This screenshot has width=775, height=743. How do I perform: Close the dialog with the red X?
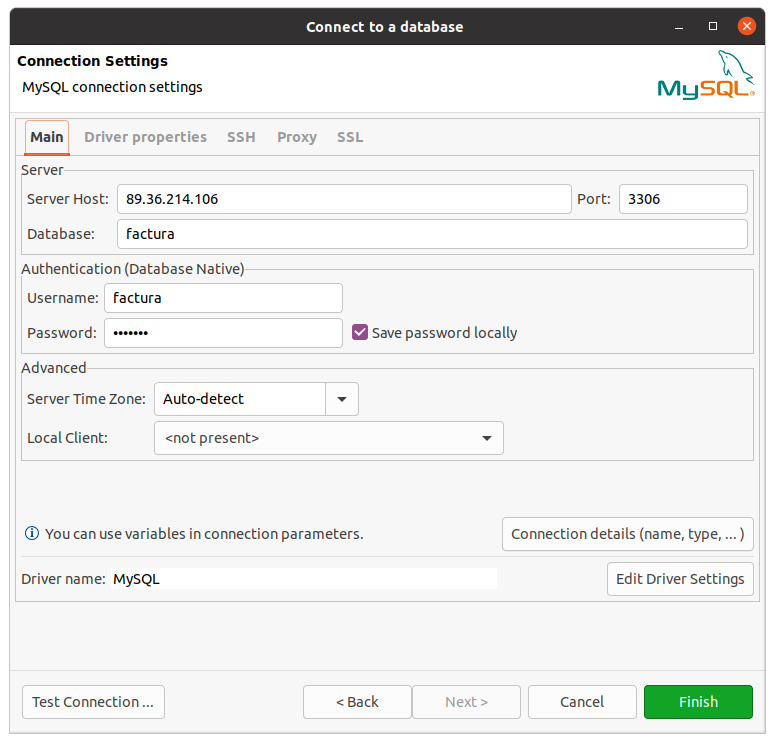tap(746, 27)
